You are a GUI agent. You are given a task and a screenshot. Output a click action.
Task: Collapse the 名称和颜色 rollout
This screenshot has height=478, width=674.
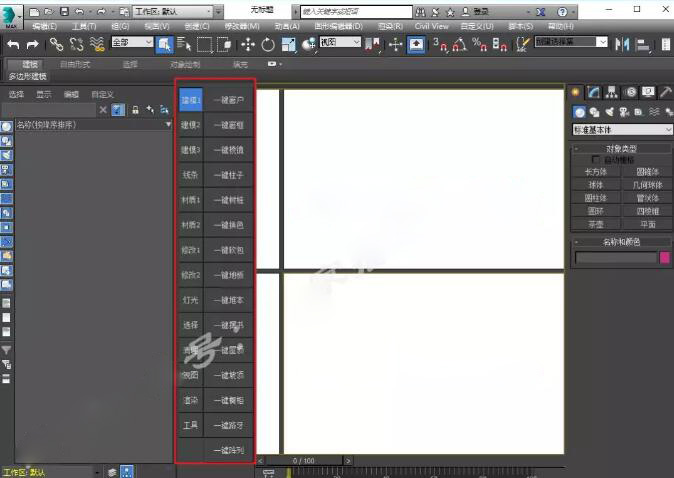tap(622, 242)
